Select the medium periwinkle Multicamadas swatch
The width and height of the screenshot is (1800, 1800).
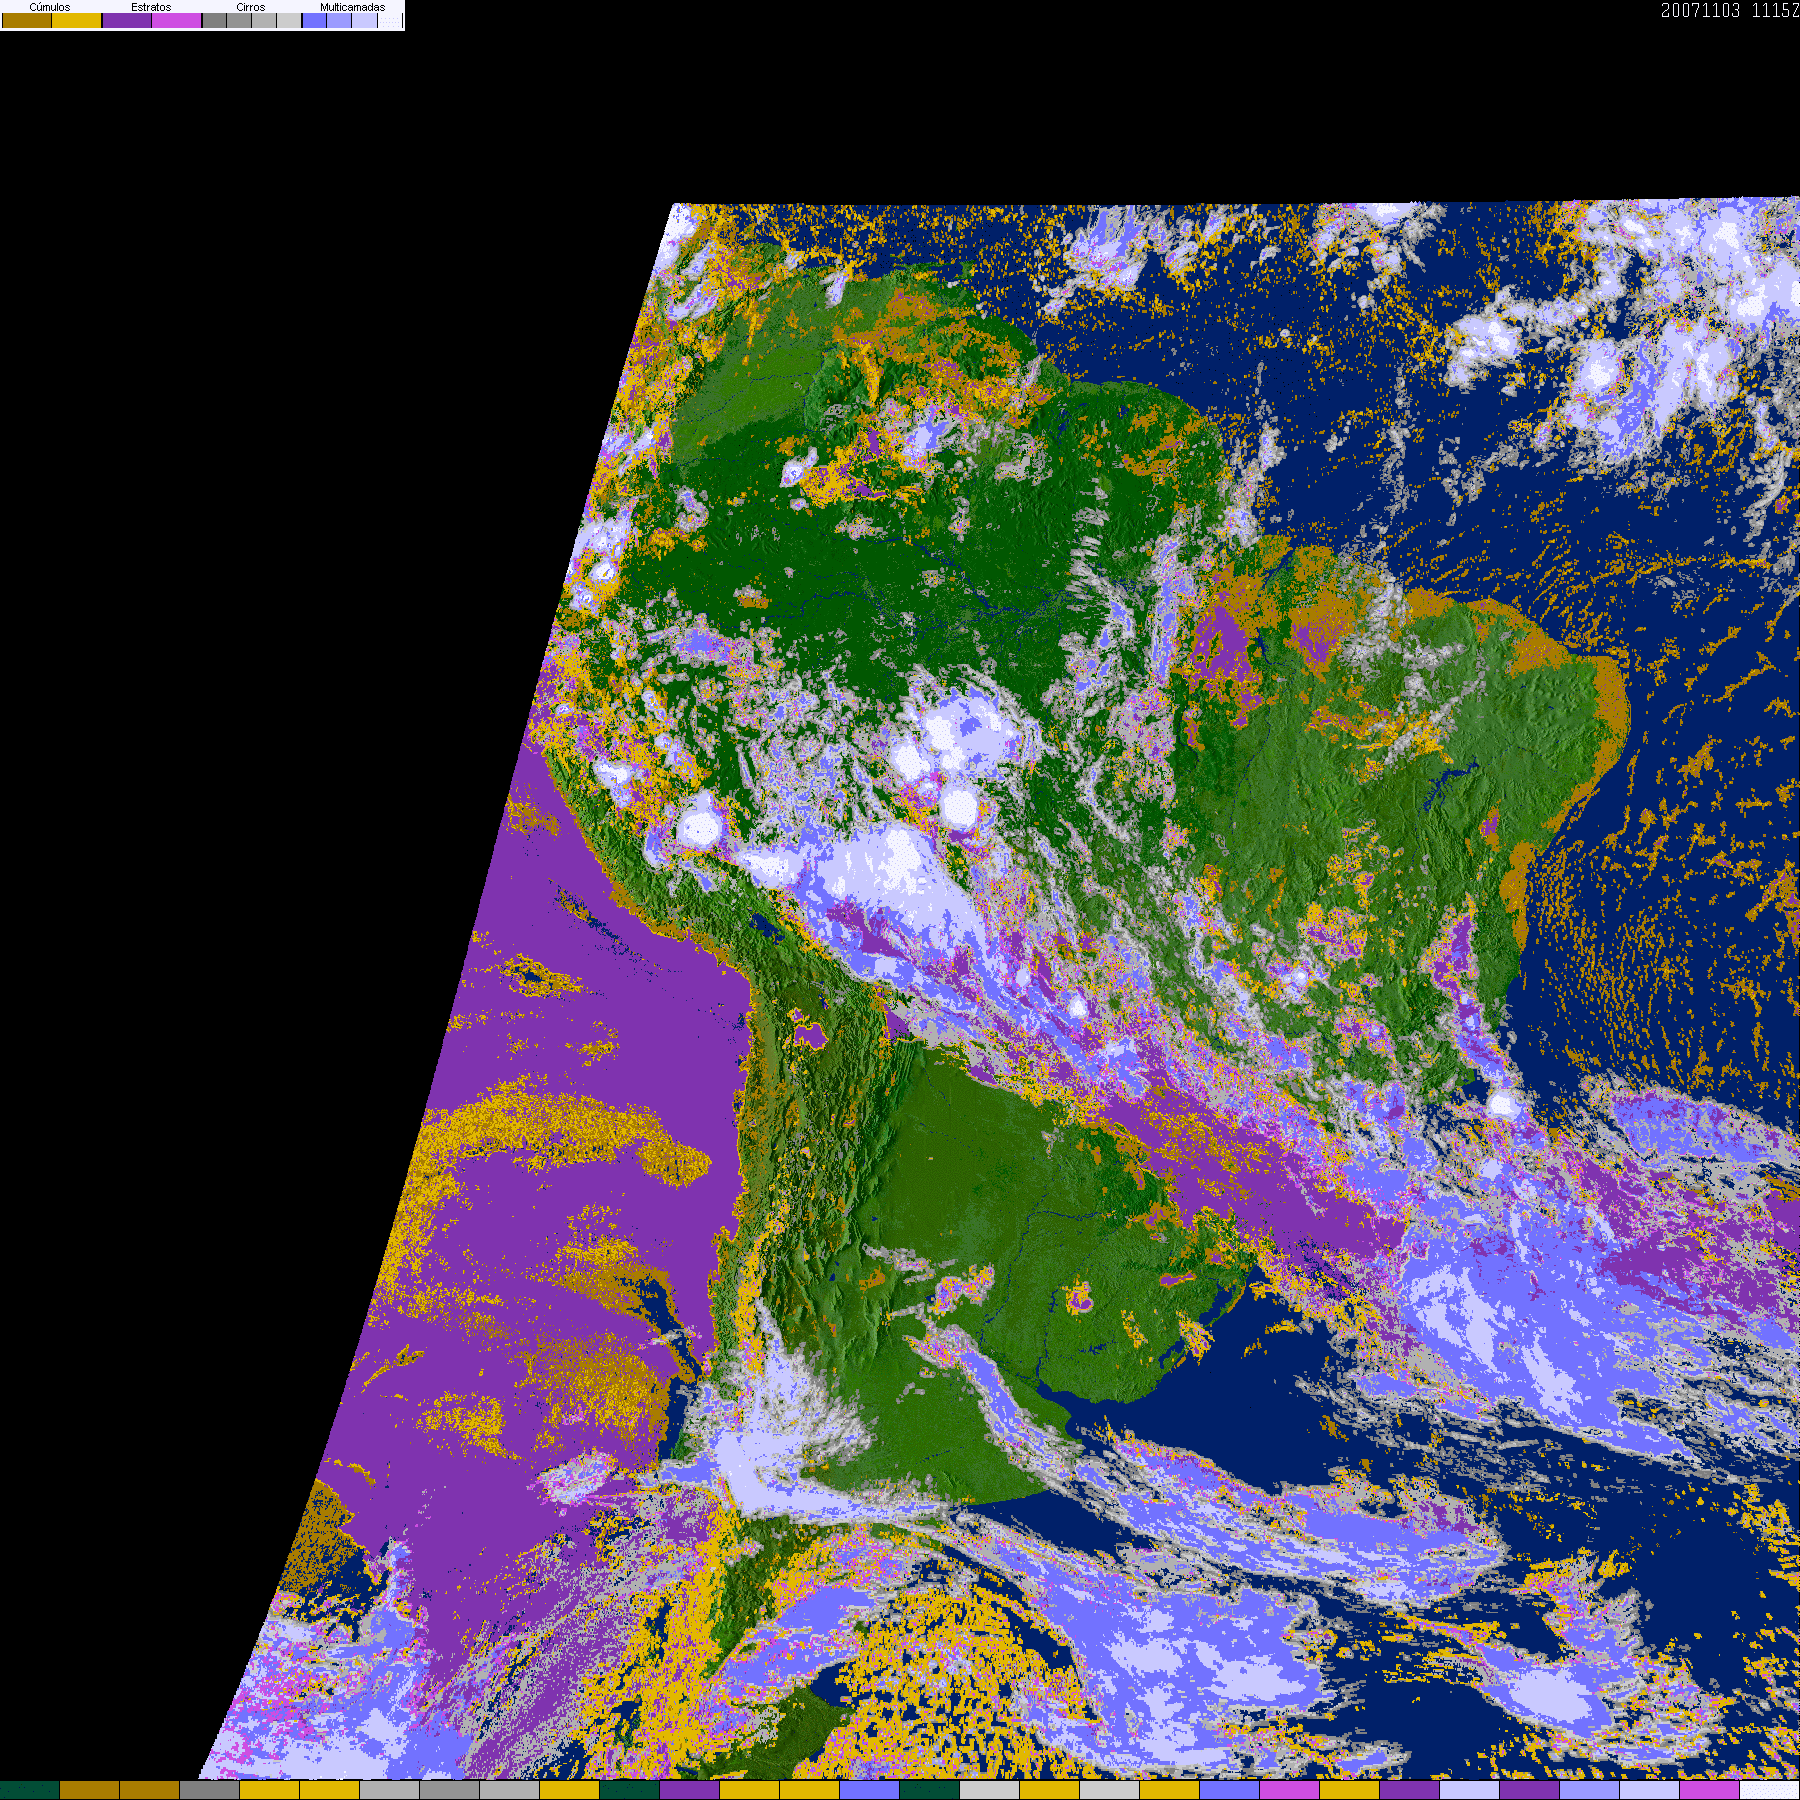pyautogui.click(x=339, y=20)
